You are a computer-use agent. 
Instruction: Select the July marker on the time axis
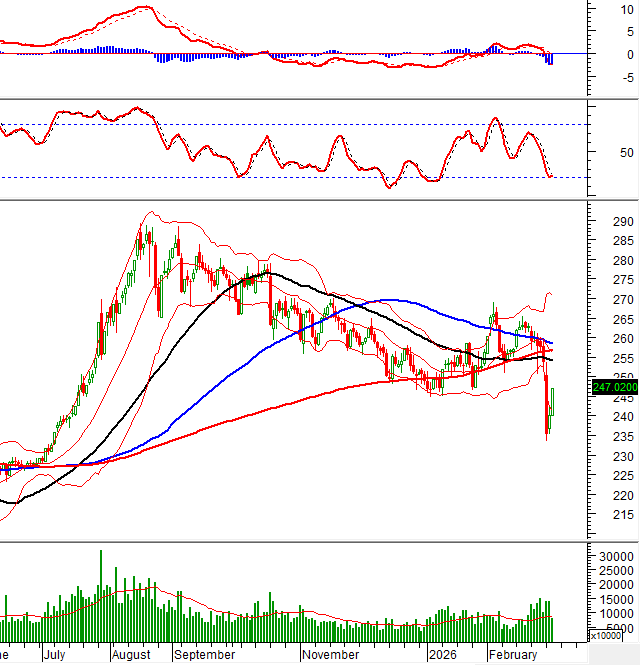56,655
